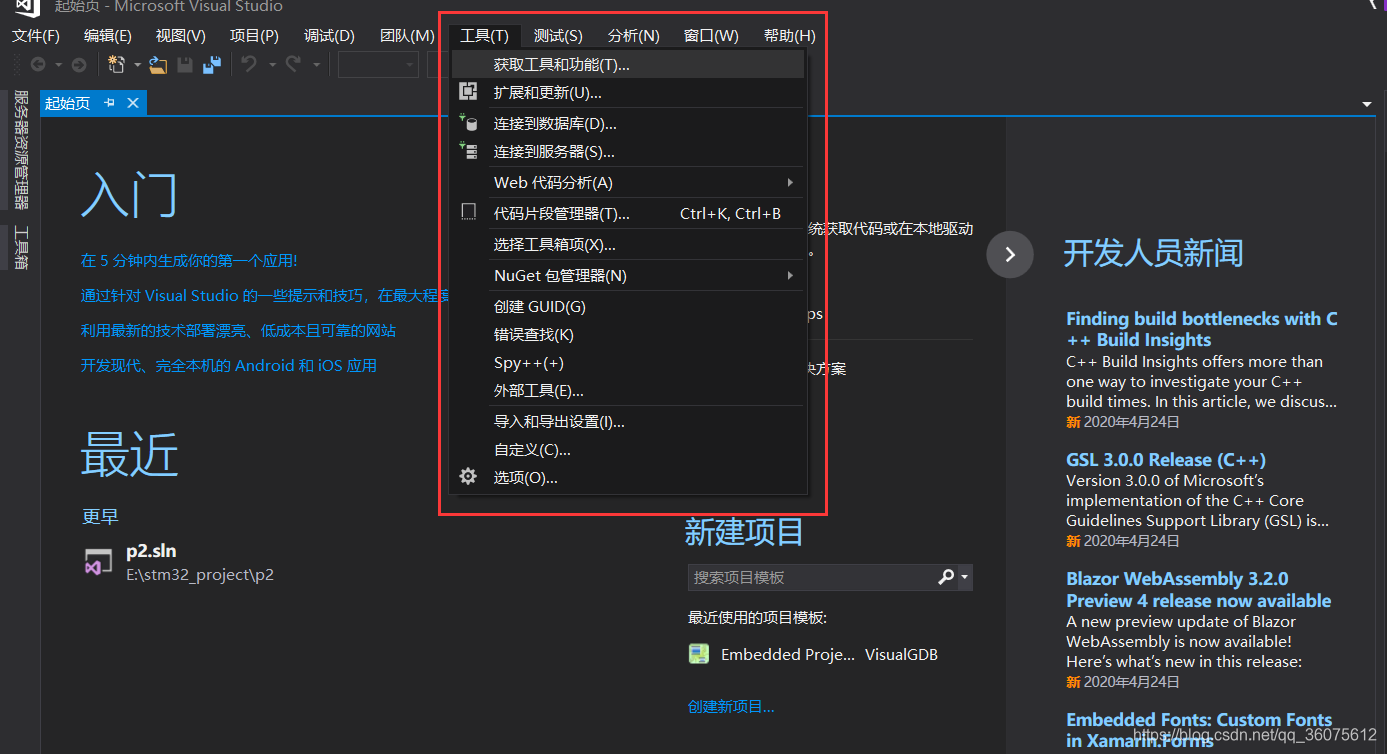This screenshot has width=1387, height=754.
Task: Open the 帮助(H) menu
Action: tap(790, 35)
